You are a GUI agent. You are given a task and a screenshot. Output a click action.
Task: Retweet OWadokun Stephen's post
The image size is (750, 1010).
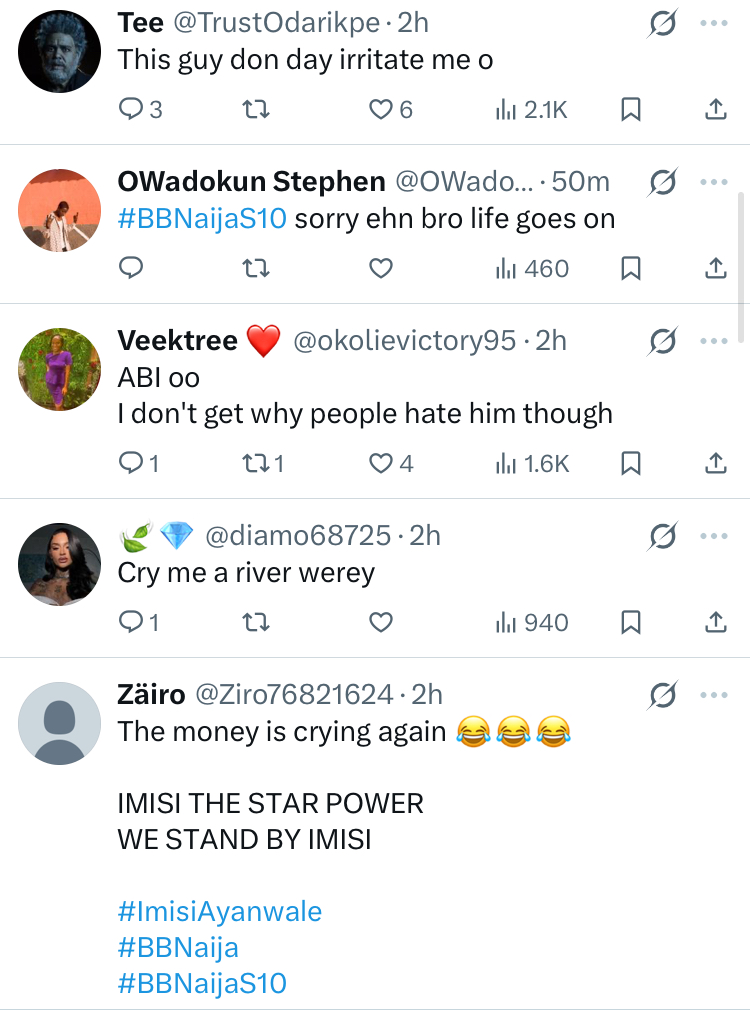pos(257,268)
